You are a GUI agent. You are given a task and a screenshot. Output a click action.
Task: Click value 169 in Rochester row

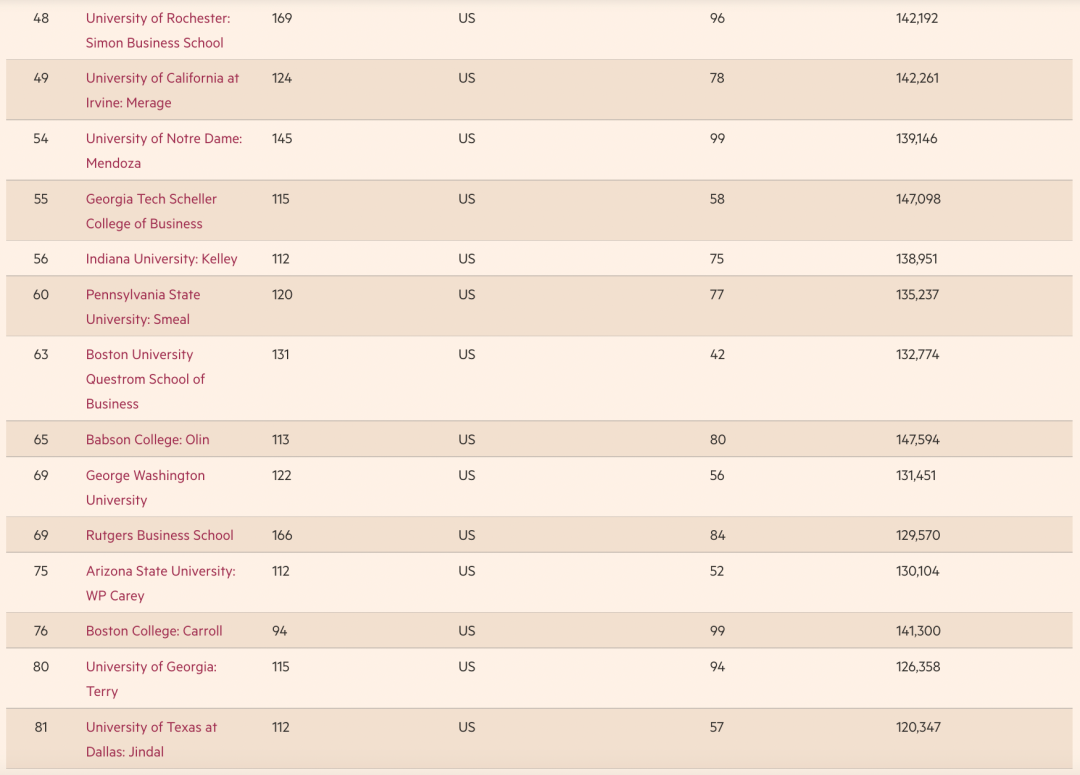click(x=282, y=18)
